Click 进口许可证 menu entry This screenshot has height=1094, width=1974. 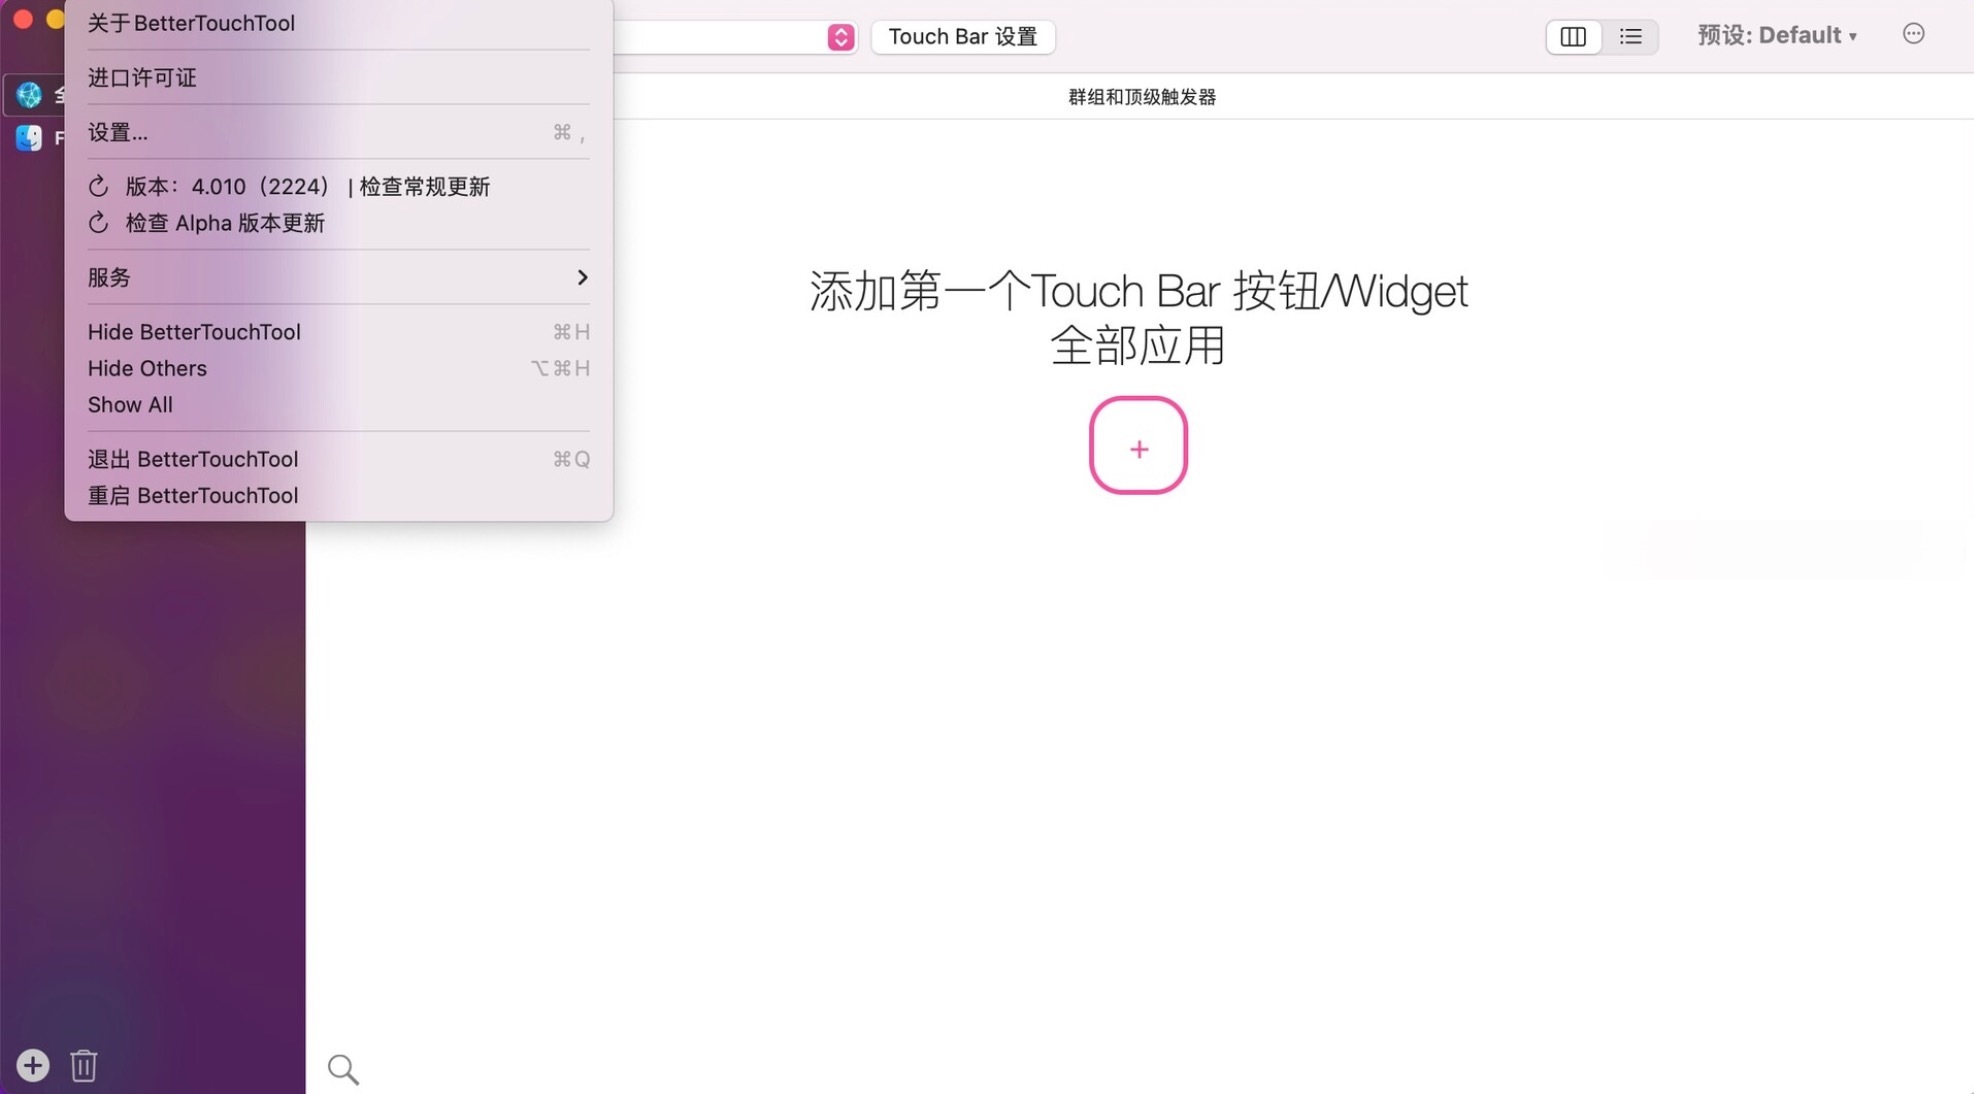coord(141,77)
